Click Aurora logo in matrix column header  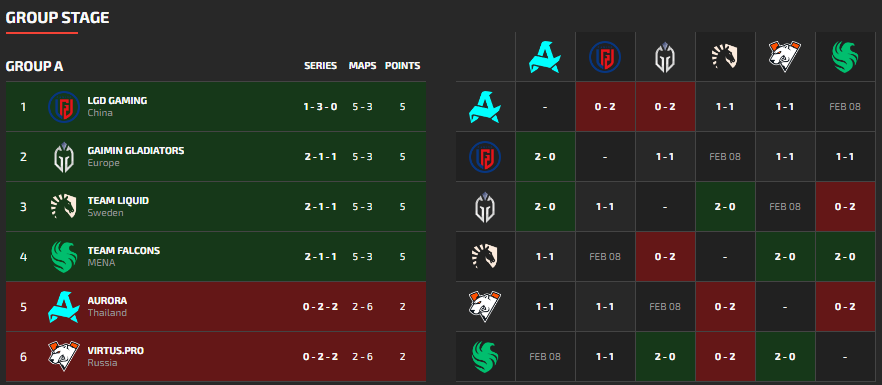545,57
